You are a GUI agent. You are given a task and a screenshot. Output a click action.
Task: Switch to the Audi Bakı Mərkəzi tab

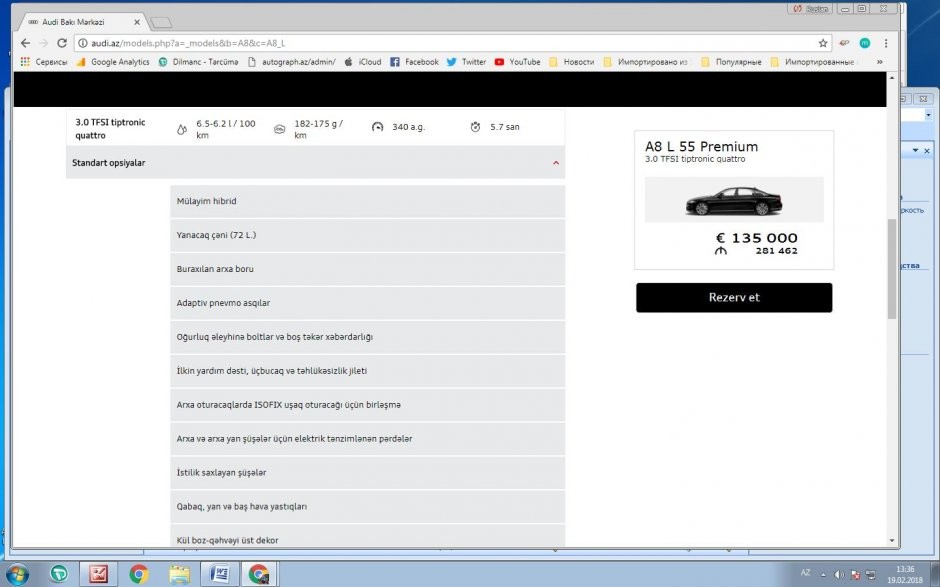(80, 21)
